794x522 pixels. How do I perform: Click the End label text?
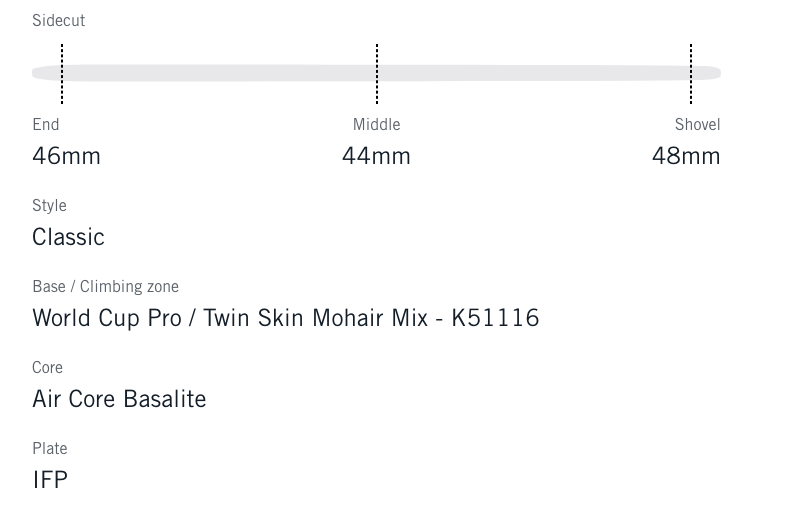46,124
